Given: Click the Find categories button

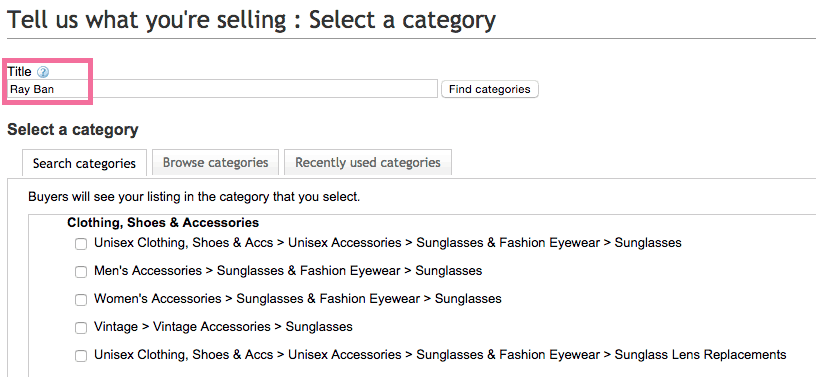Looking at the screenshot, I should [490, 89].
